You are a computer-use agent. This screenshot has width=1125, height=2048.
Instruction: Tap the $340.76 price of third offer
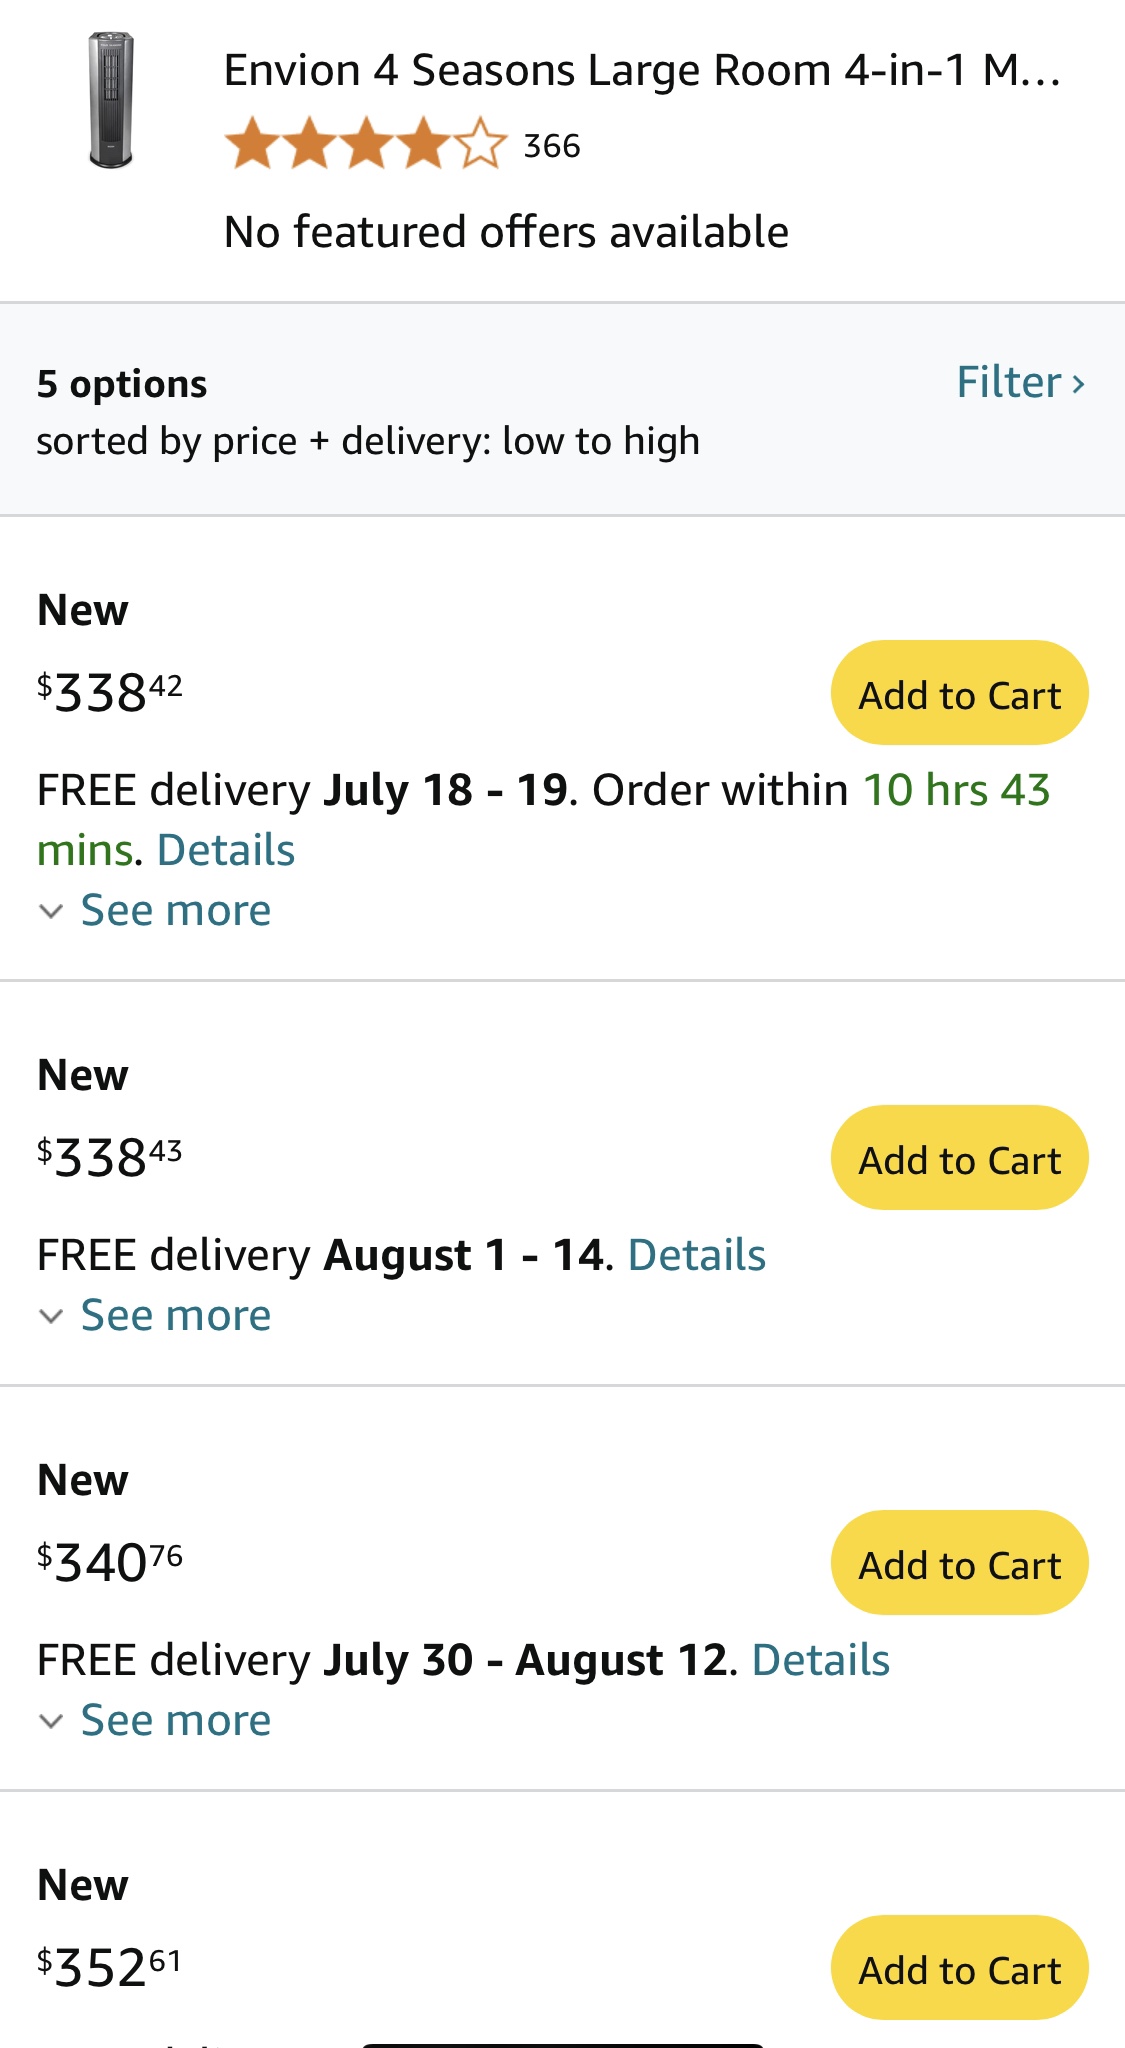click(110, 1562)
